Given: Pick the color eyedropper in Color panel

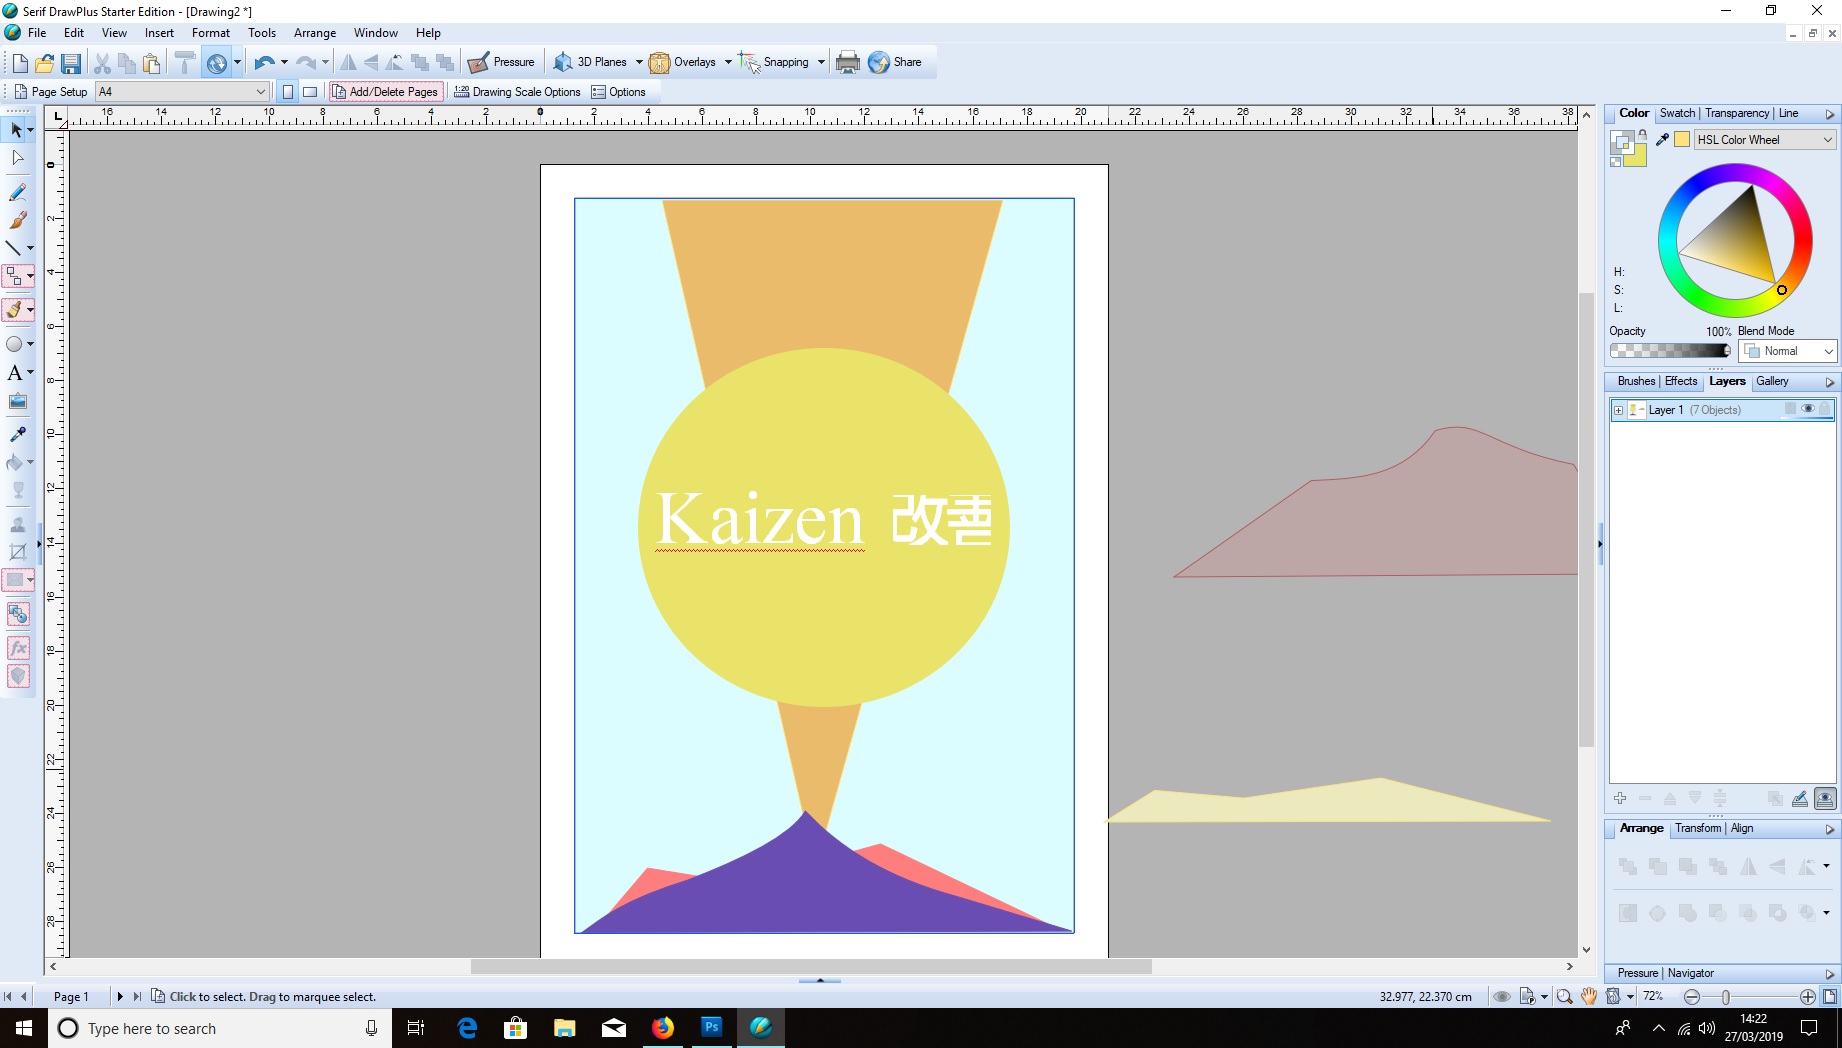Looking at the screenshot, I should 1662,140.
